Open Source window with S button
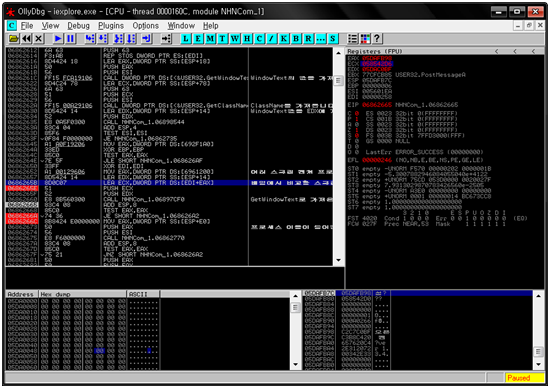This screenshot has height=388, width=550. (333, 39)
